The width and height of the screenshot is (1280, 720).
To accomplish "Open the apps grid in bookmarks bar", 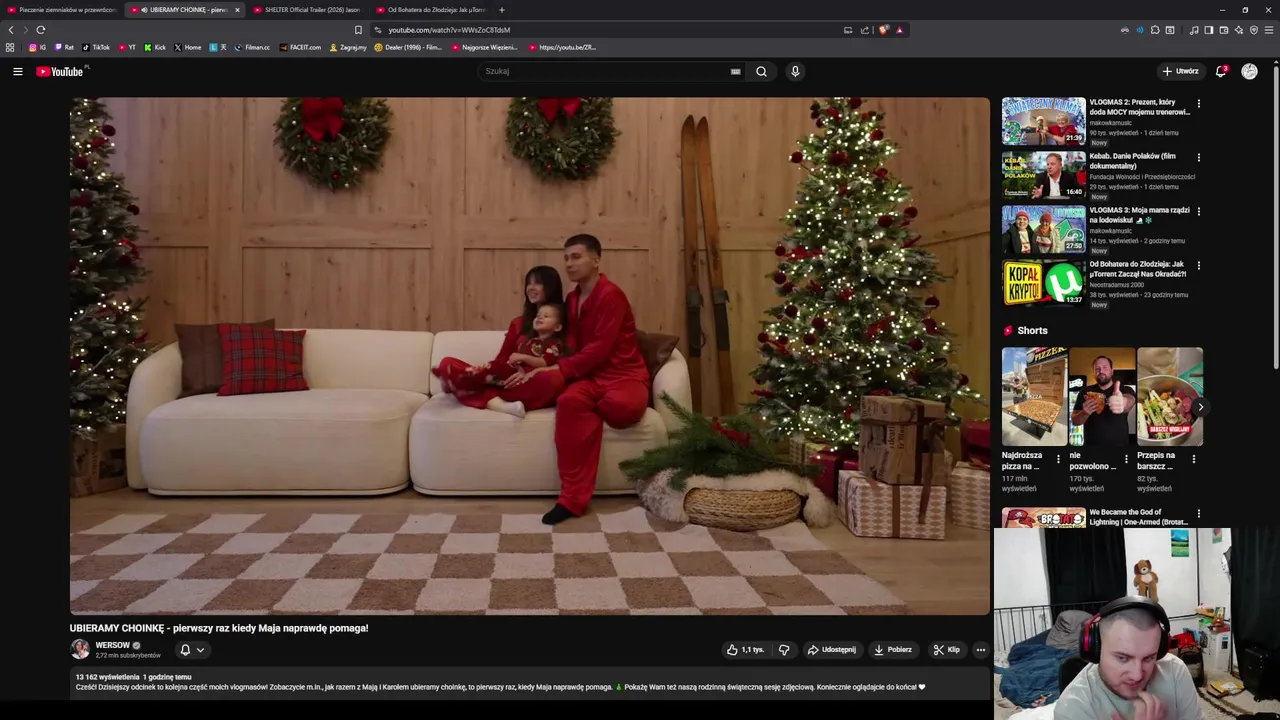I will (10, 47).
